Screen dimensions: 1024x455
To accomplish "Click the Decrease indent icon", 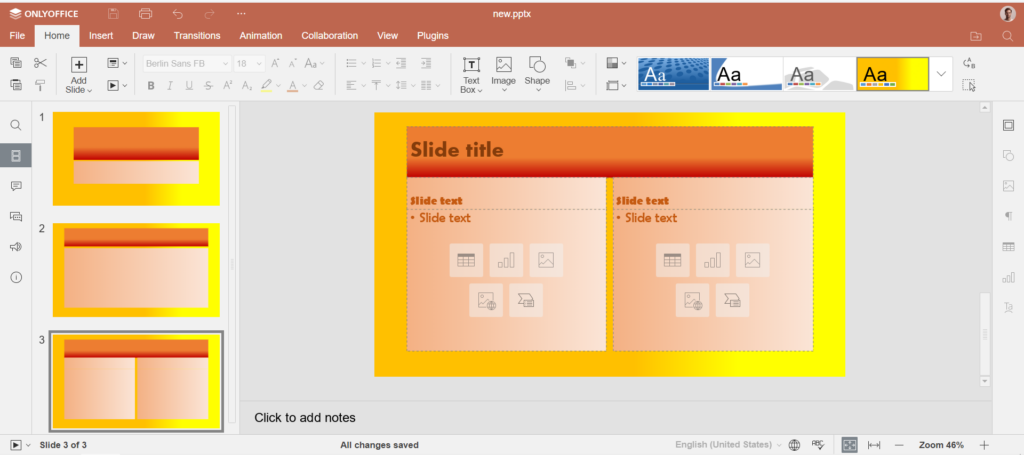I will [x=401, y=63].
